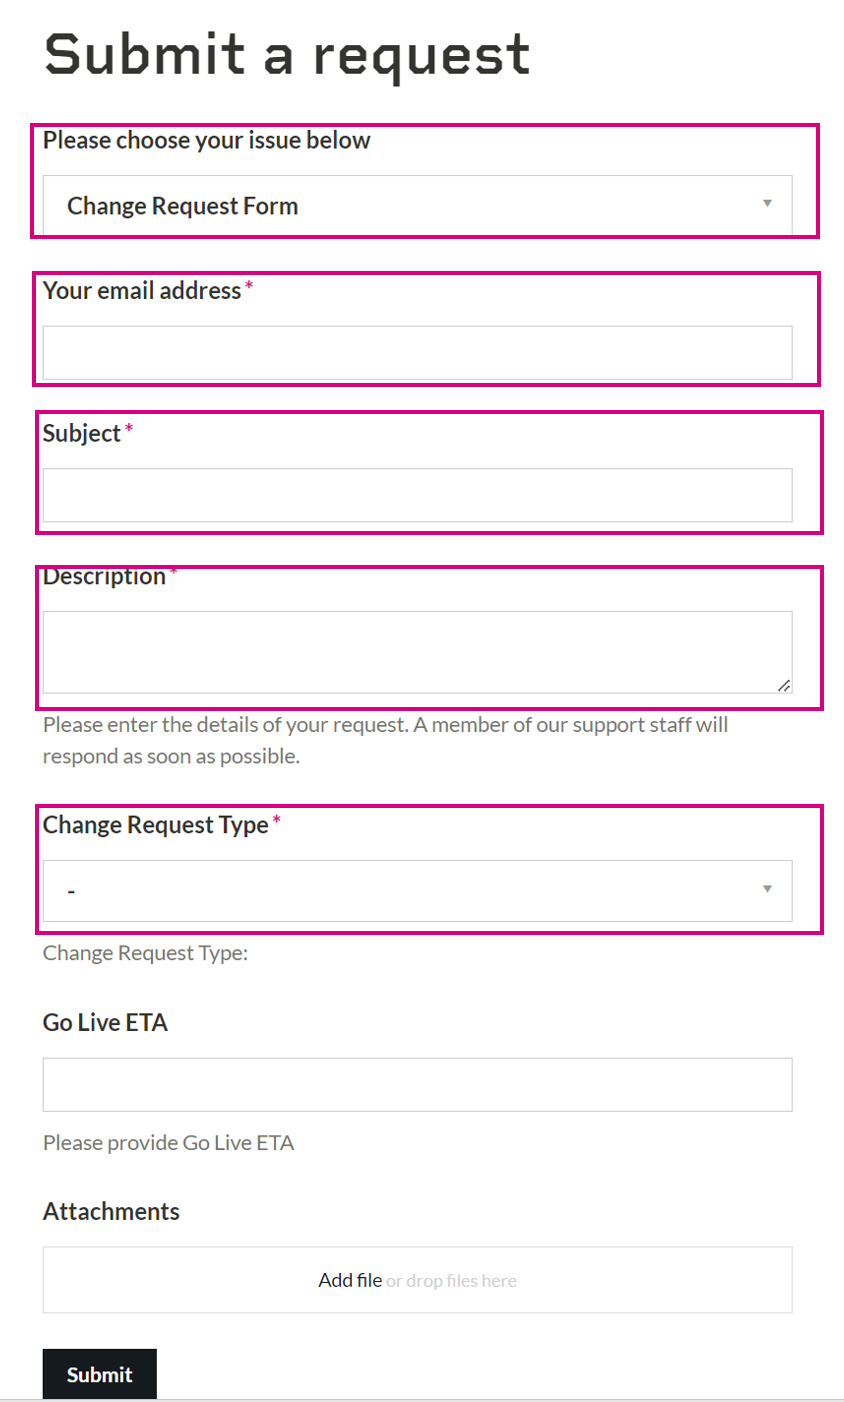Select the Go Live ETA input field
This screenshot has width=844, height=1402.
click(417, 1085)
